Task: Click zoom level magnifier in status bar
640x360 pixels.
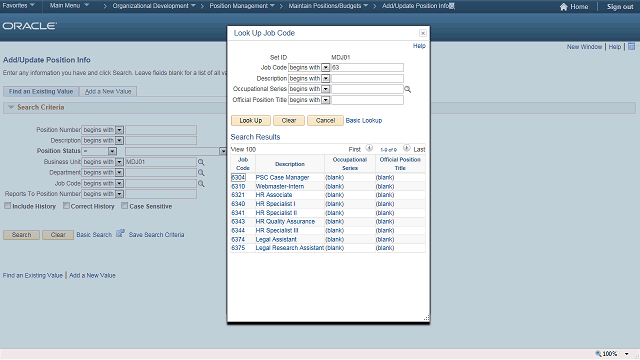Action: pyautogui.click(x=598, y=353)
